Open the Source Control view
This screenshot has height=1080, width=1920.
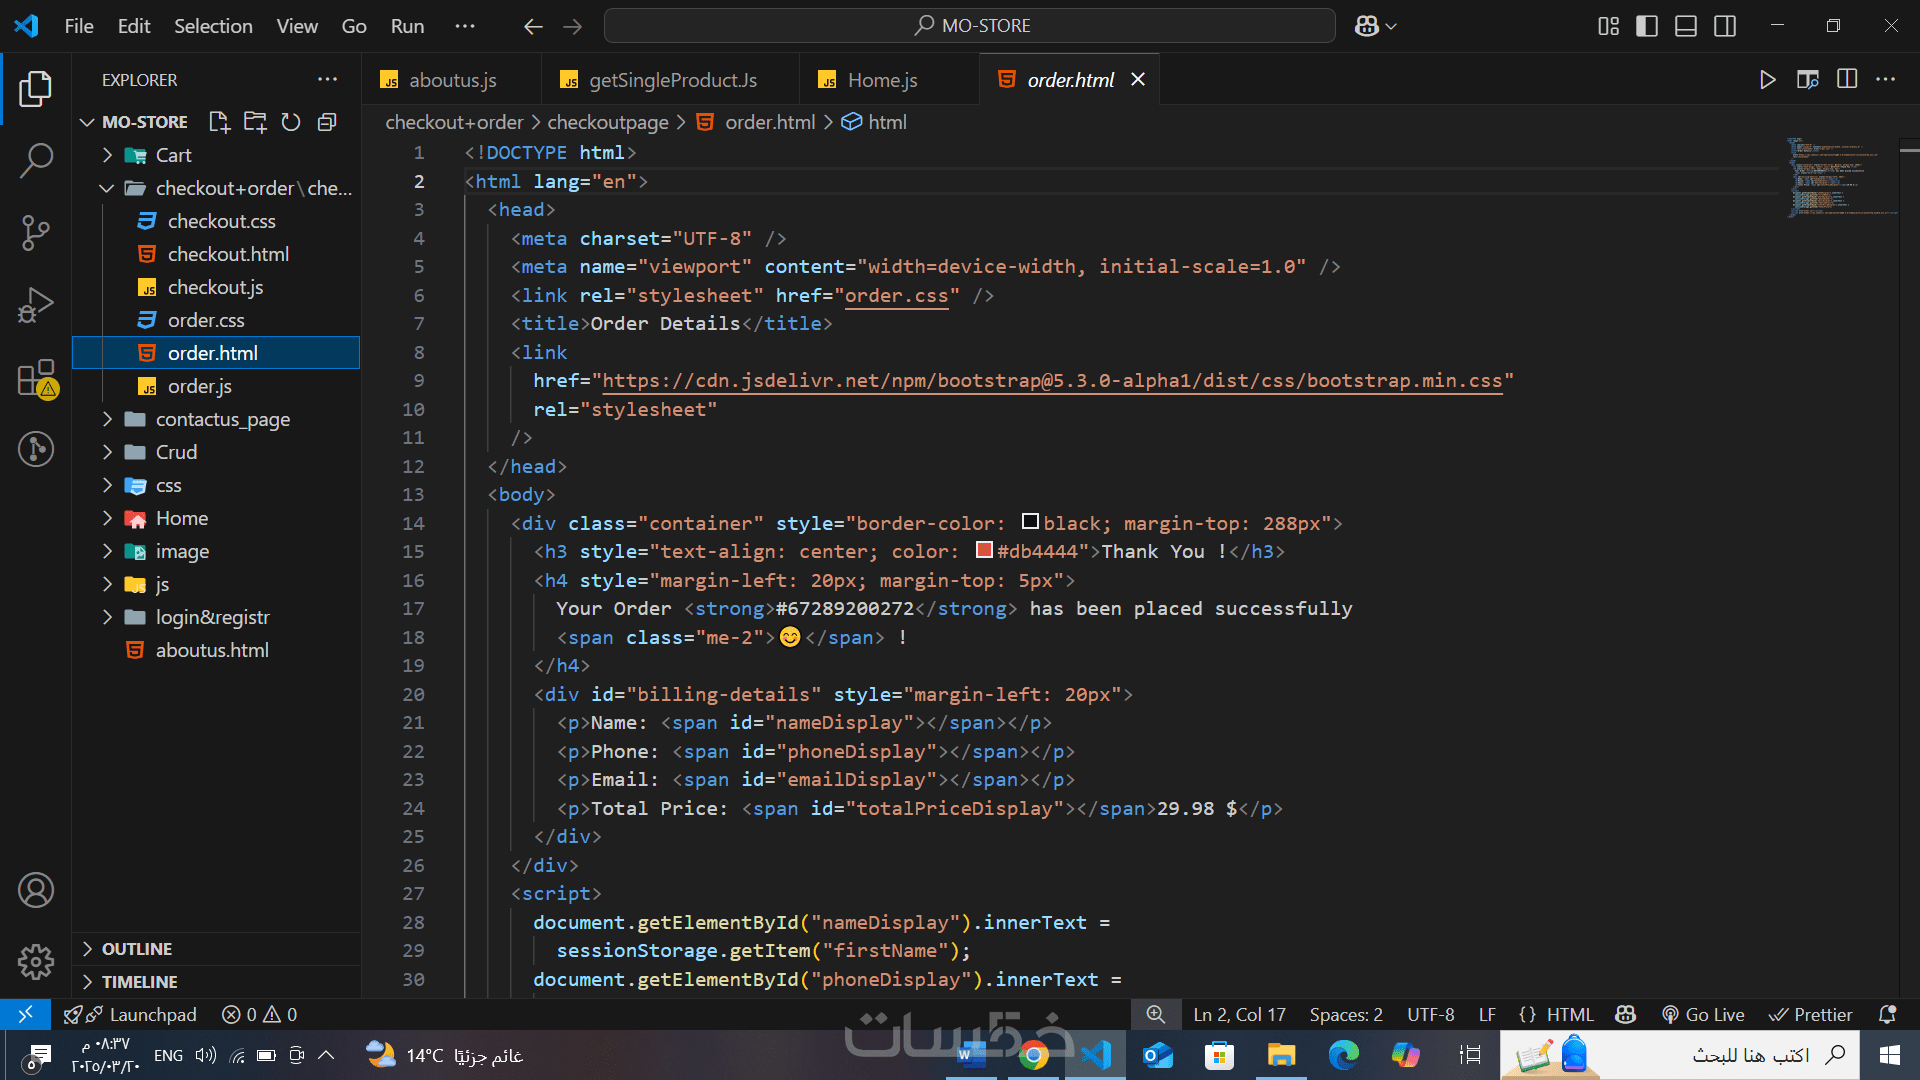[36, 232]
